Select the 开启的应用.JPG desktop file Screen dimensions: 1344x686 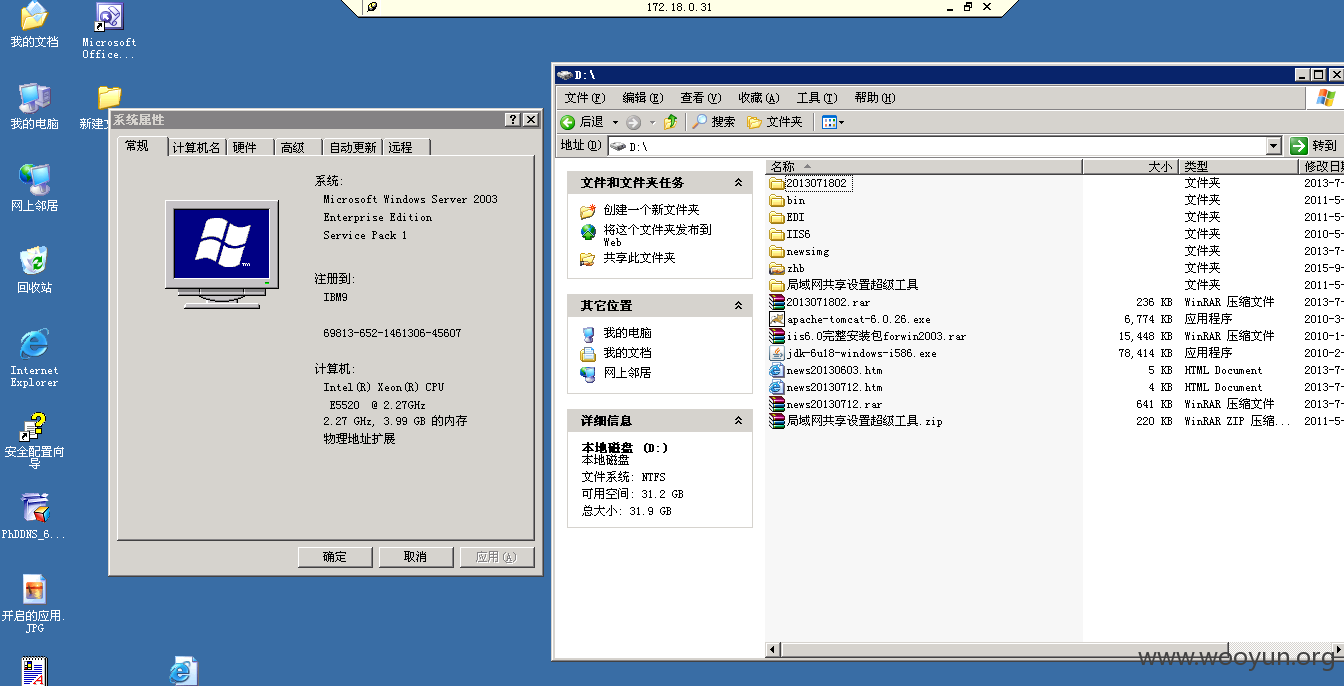coord(34,605)
